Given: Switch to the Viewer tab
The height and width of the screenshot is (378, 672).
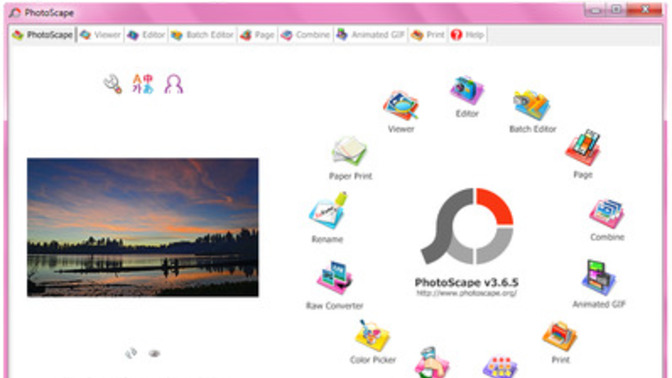Looking at the screenshot, I should click(100, 35).
